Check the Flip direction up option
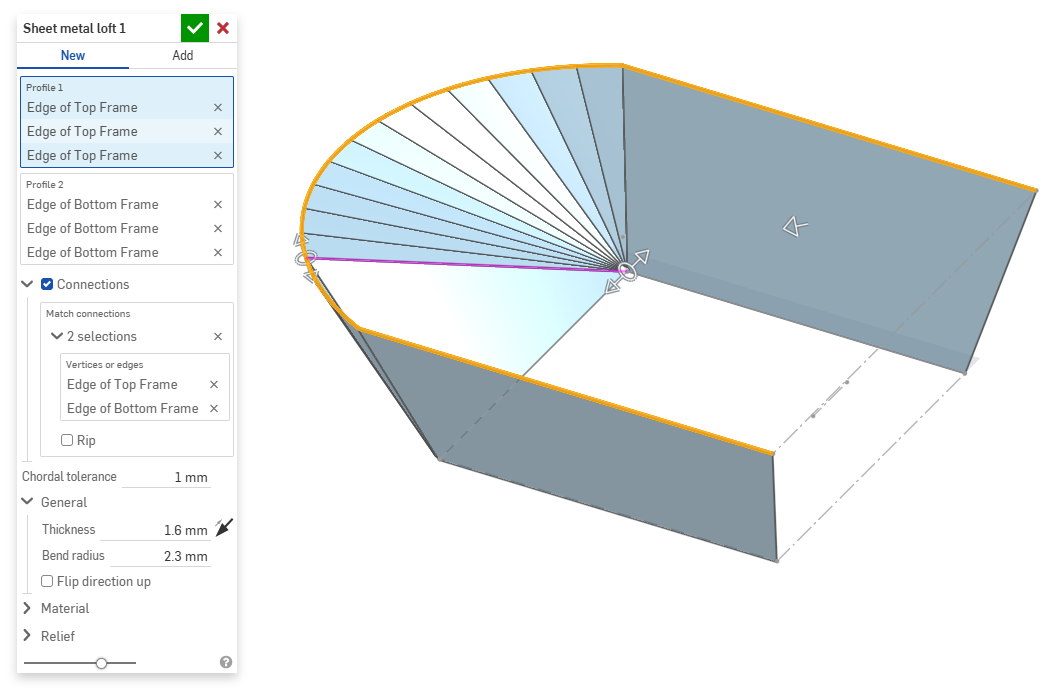This screenshot has height=692, width=1055. pyautogui.click(x=47, y=582)
